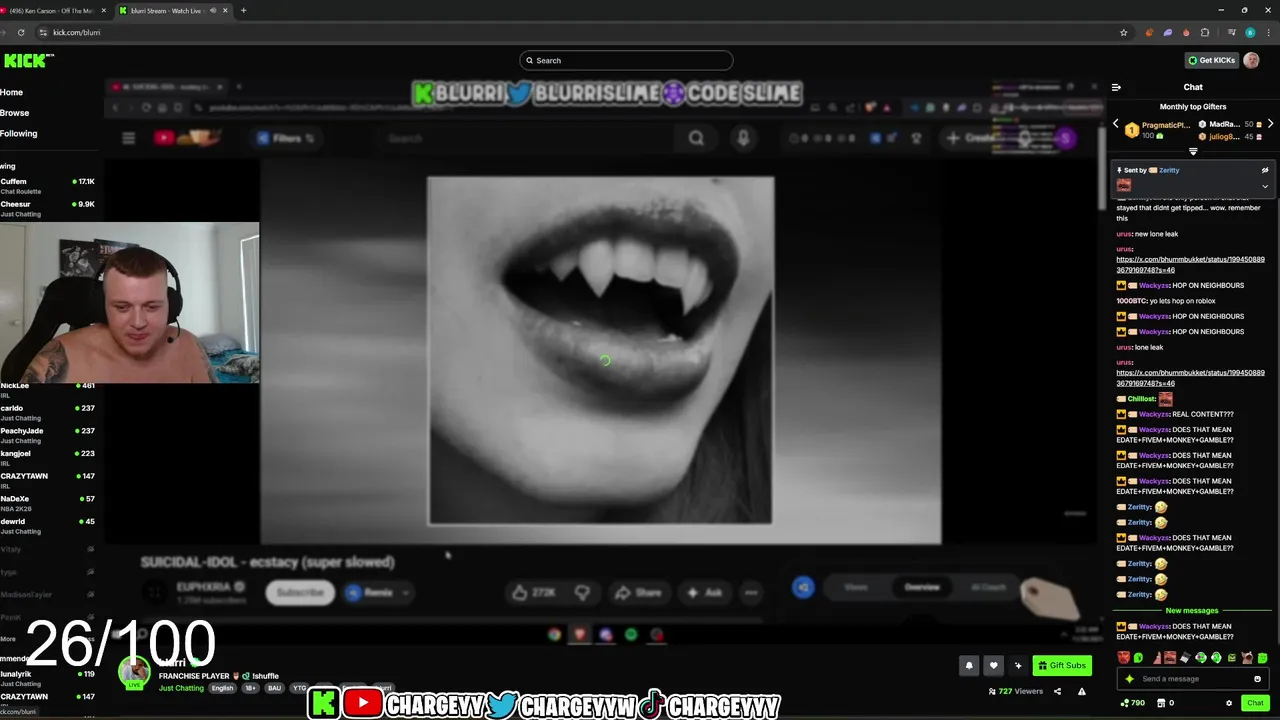Open urus's second x.com link in chat

click(1190, 378)
